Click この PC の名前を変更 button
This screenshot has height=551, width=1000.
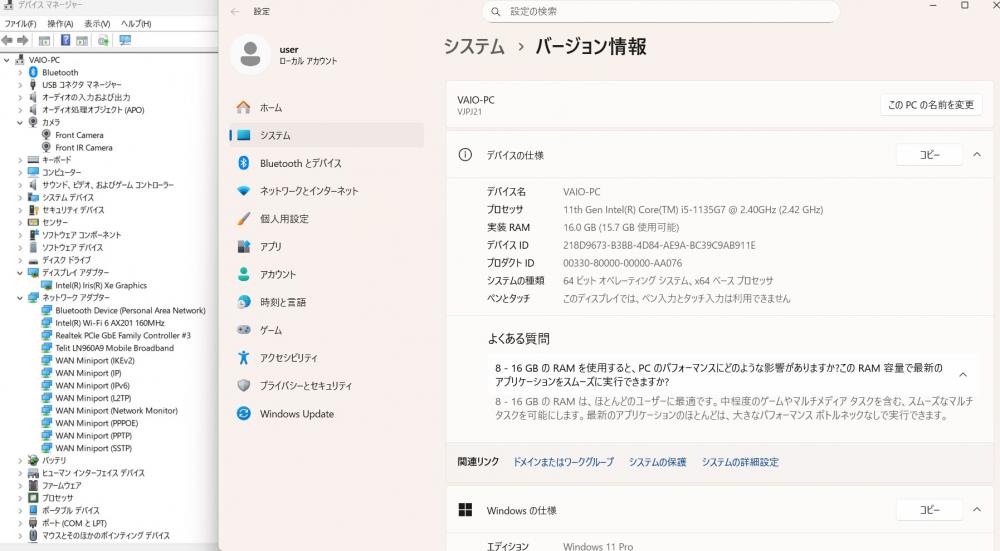pos(931,105)
